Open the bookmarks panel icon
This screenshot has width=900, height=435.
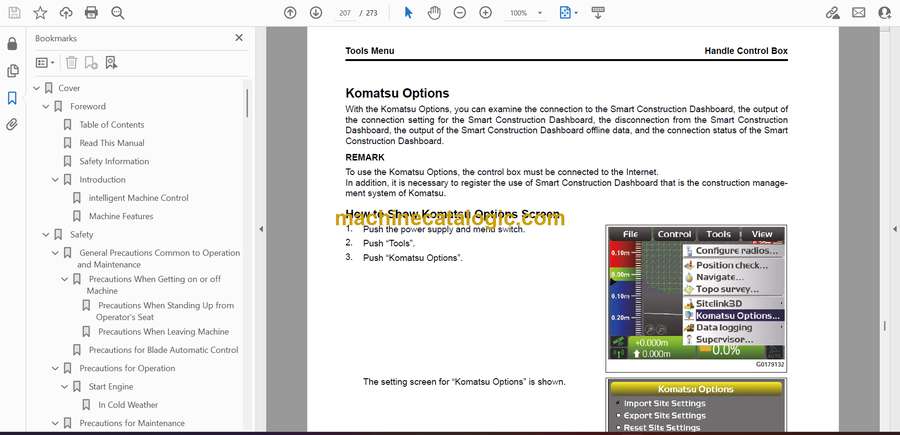tap(12, 98)
